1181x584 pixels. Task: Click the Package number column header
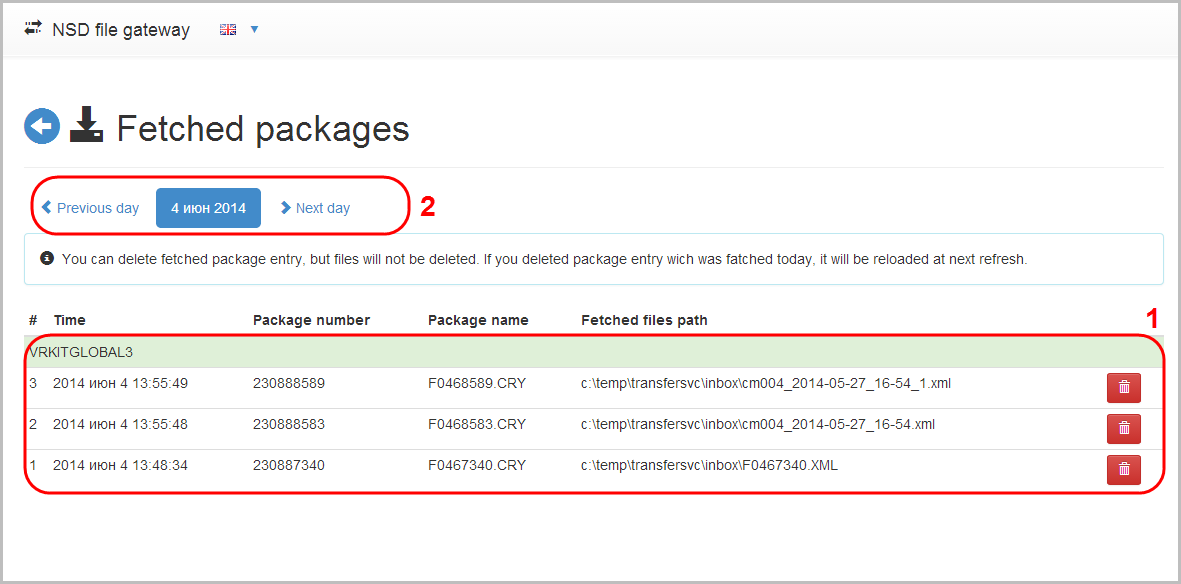click(312, 320)
